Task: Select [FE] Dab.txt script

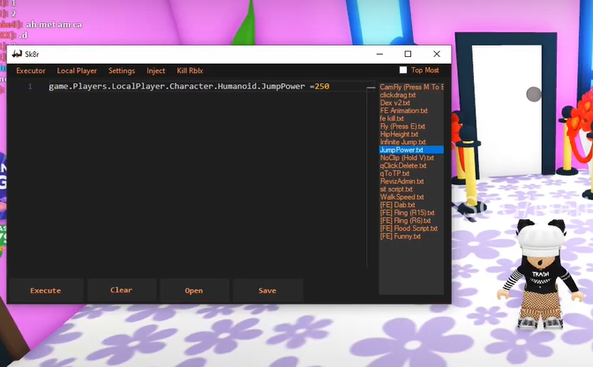Action: 397,205
